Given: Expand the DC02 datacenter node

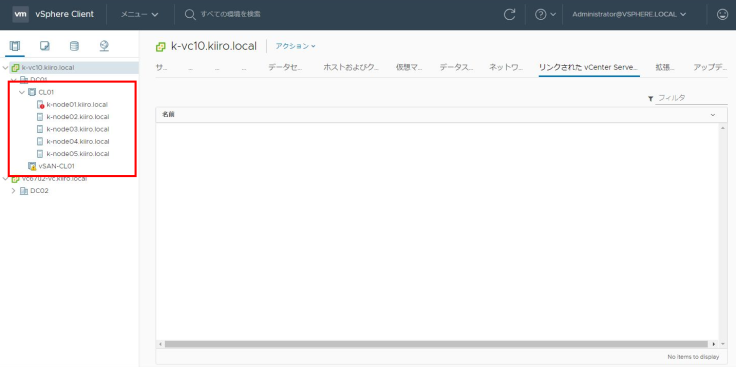Looking at the screenshot, I should point(13,191).
